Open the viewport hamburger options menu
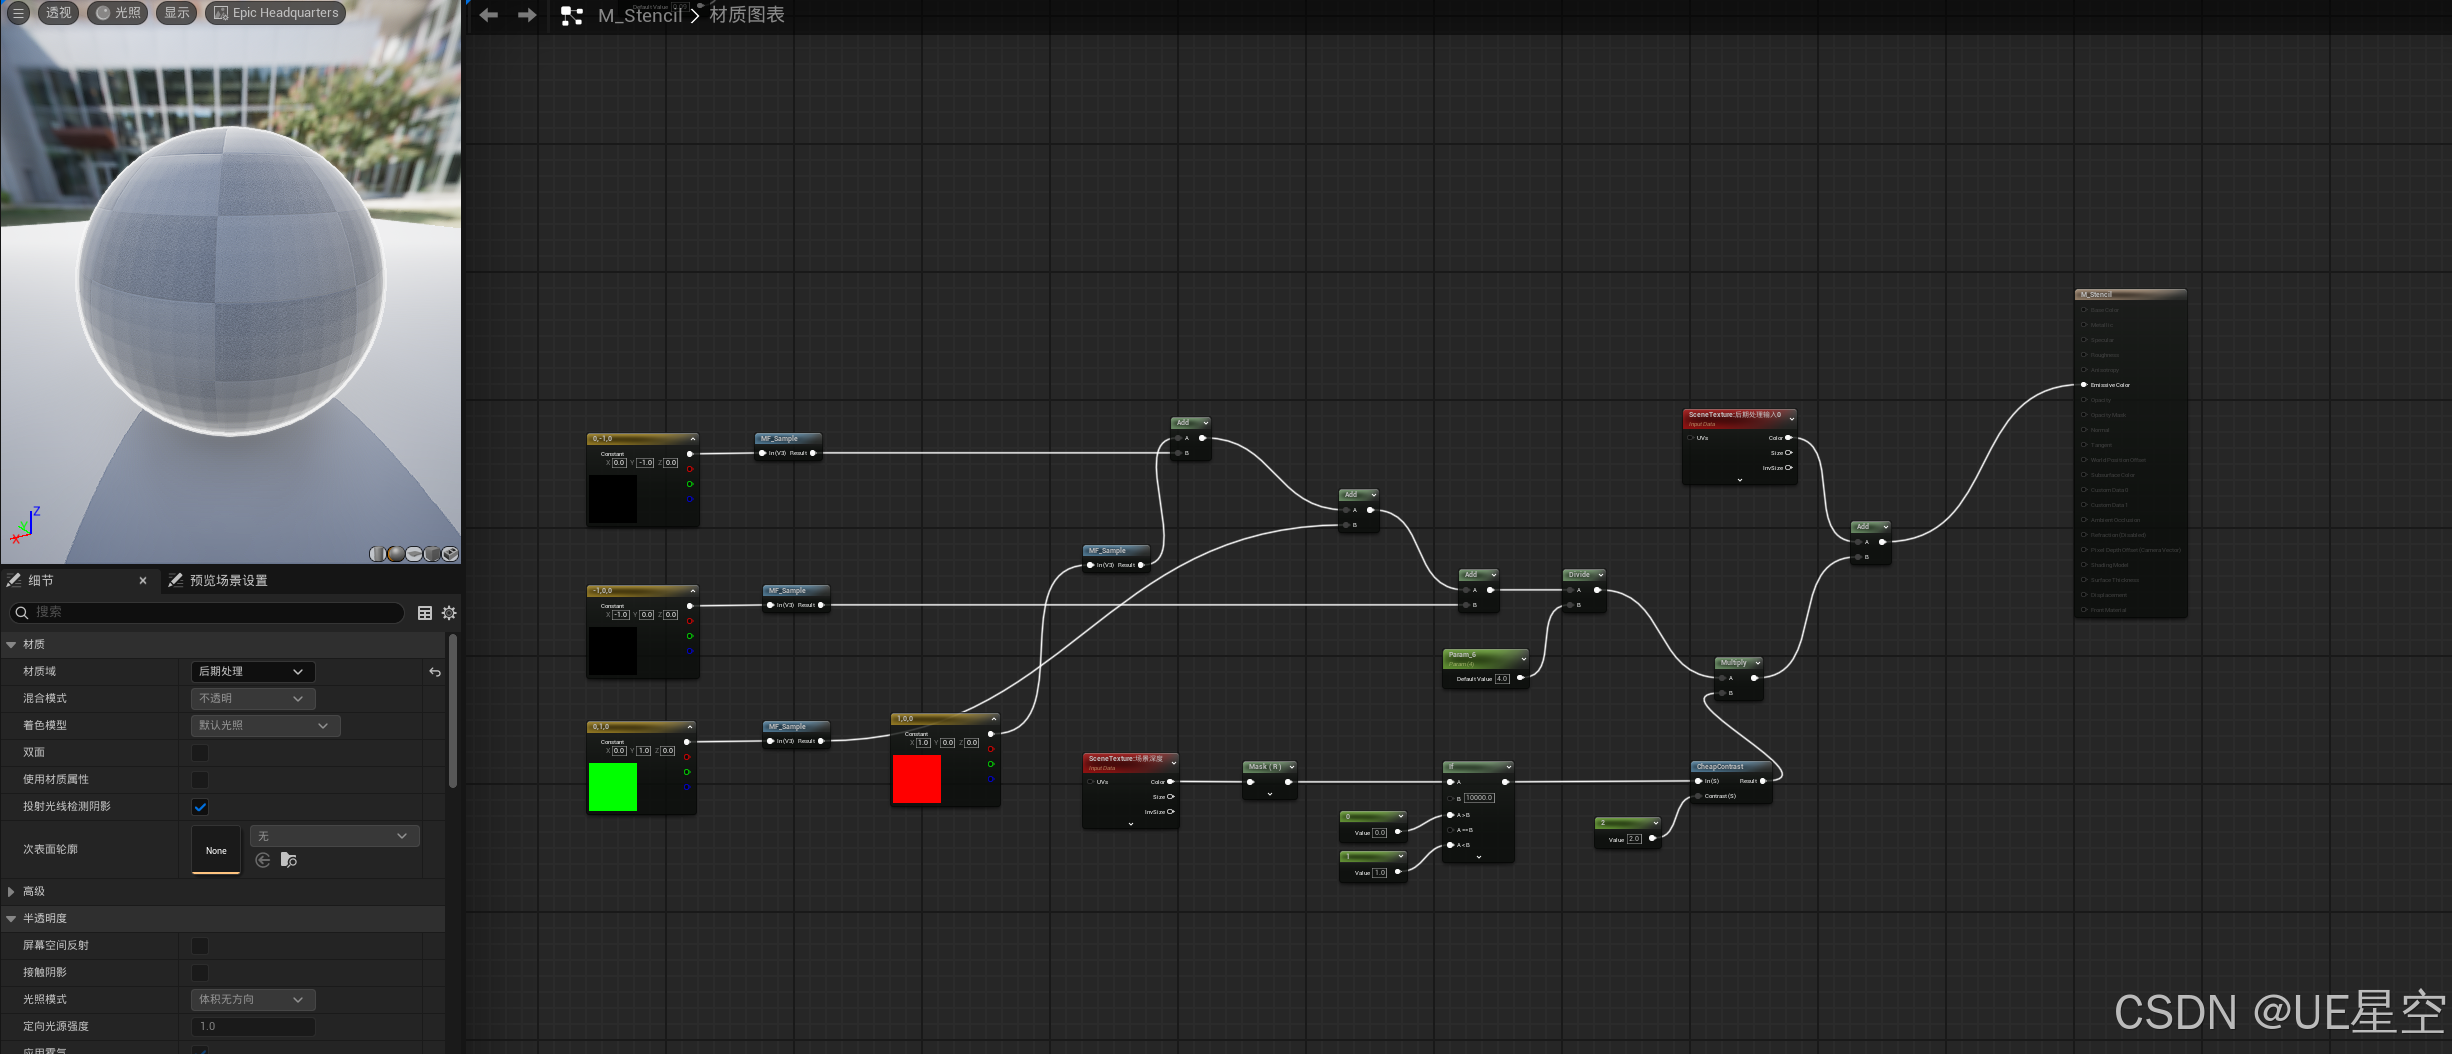 (x=18, y=13)
